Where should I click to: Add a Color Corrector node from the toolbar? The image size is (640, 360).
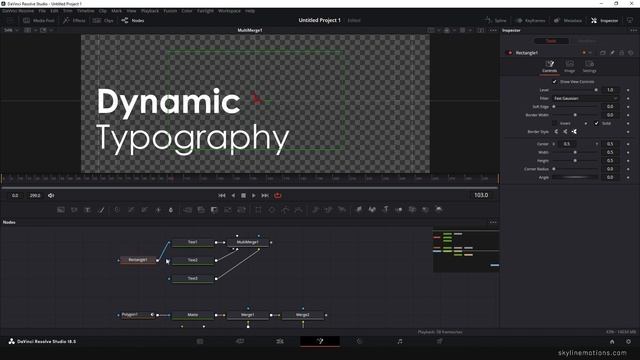click(117, 210)
